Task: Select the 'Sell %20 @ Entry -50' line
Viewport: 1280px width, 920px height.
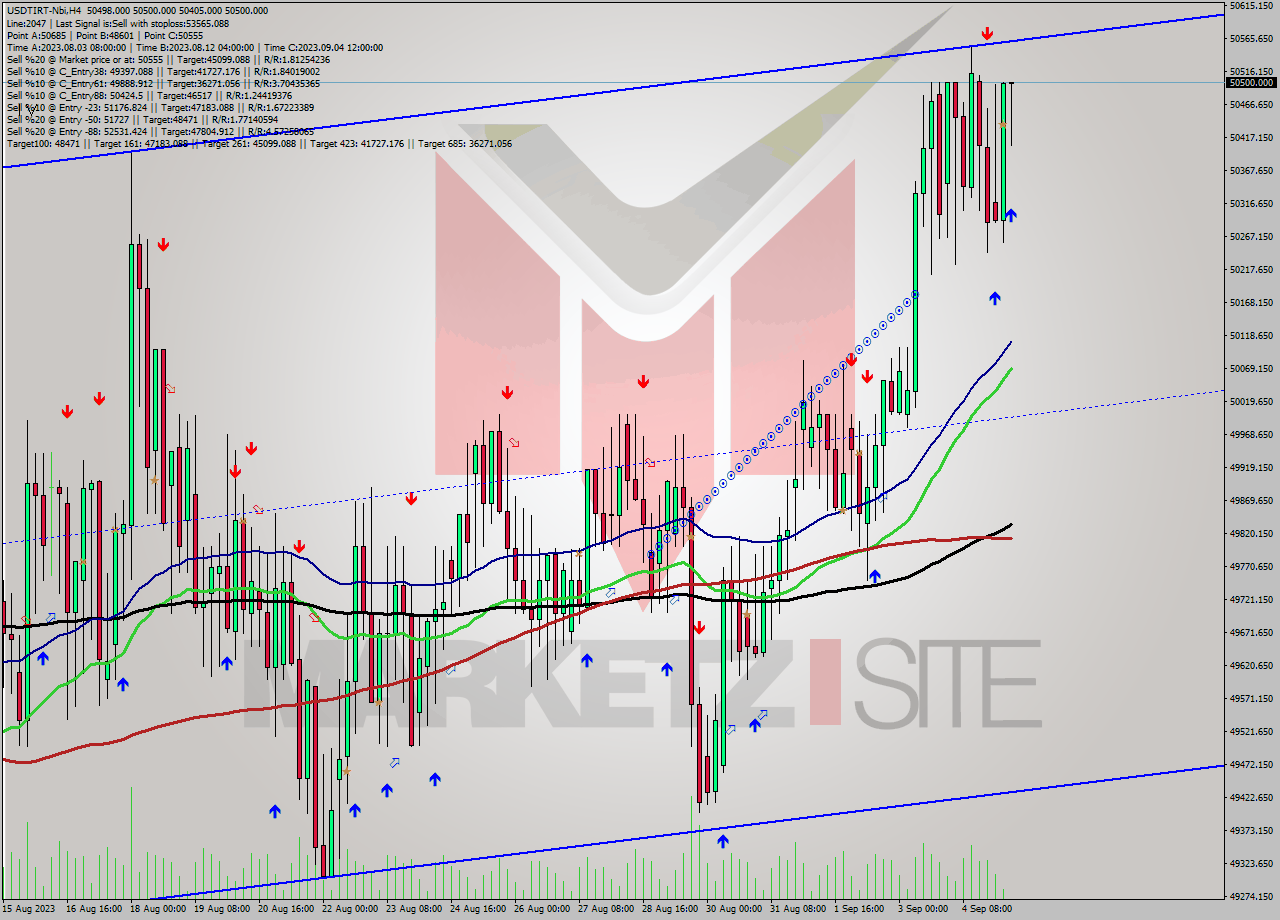Action: pyautogui.click(x=142, y=119)
